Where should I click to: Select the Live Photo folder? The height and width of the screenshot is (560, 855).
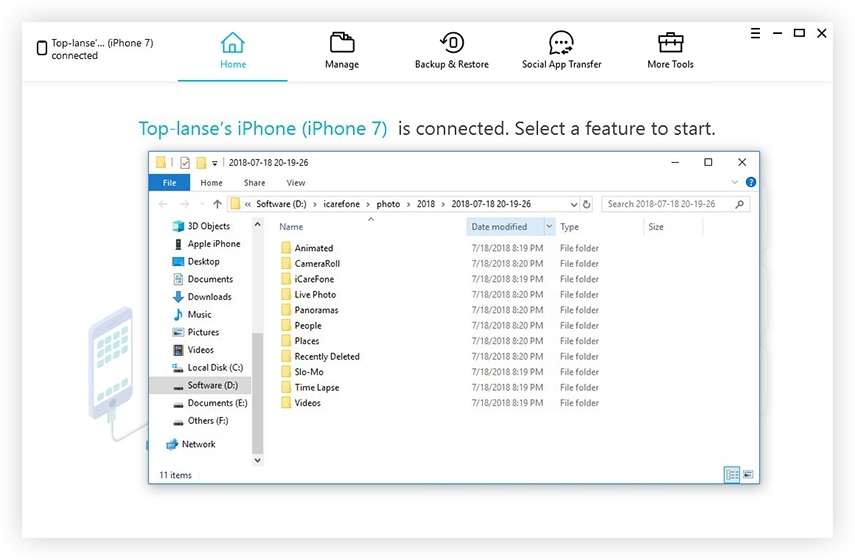pos(309,294)
